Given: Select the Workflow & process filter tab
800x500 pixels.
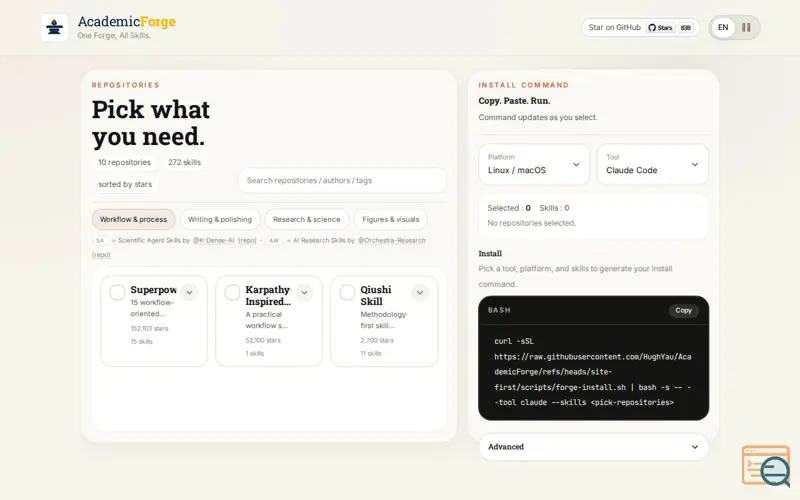Looking at the screenshot, I should click(134, 219).
